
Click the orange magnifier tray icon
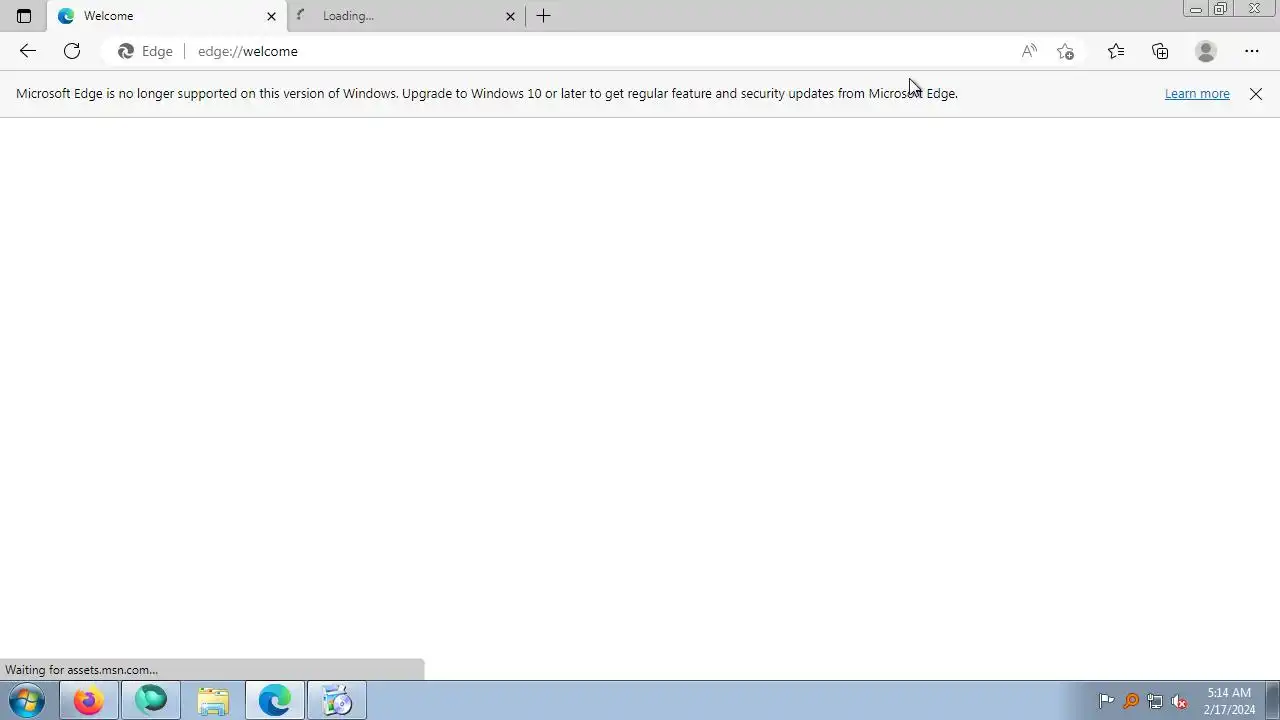1131,701
